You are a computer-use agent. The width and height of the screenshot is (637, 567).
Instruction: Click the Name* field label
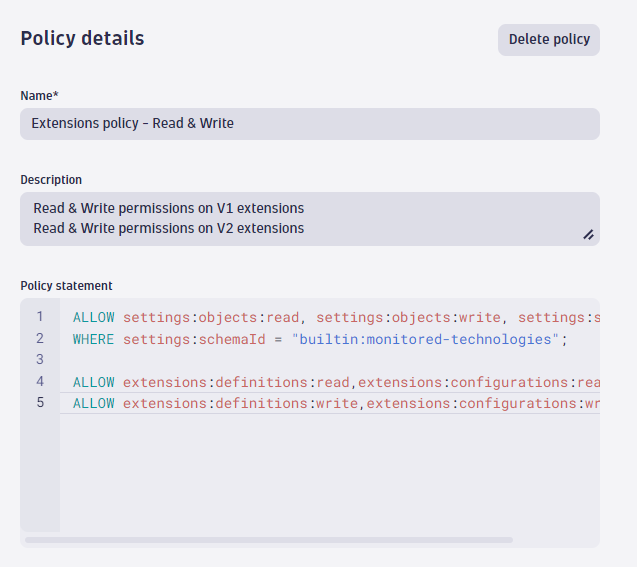point(39,96)
